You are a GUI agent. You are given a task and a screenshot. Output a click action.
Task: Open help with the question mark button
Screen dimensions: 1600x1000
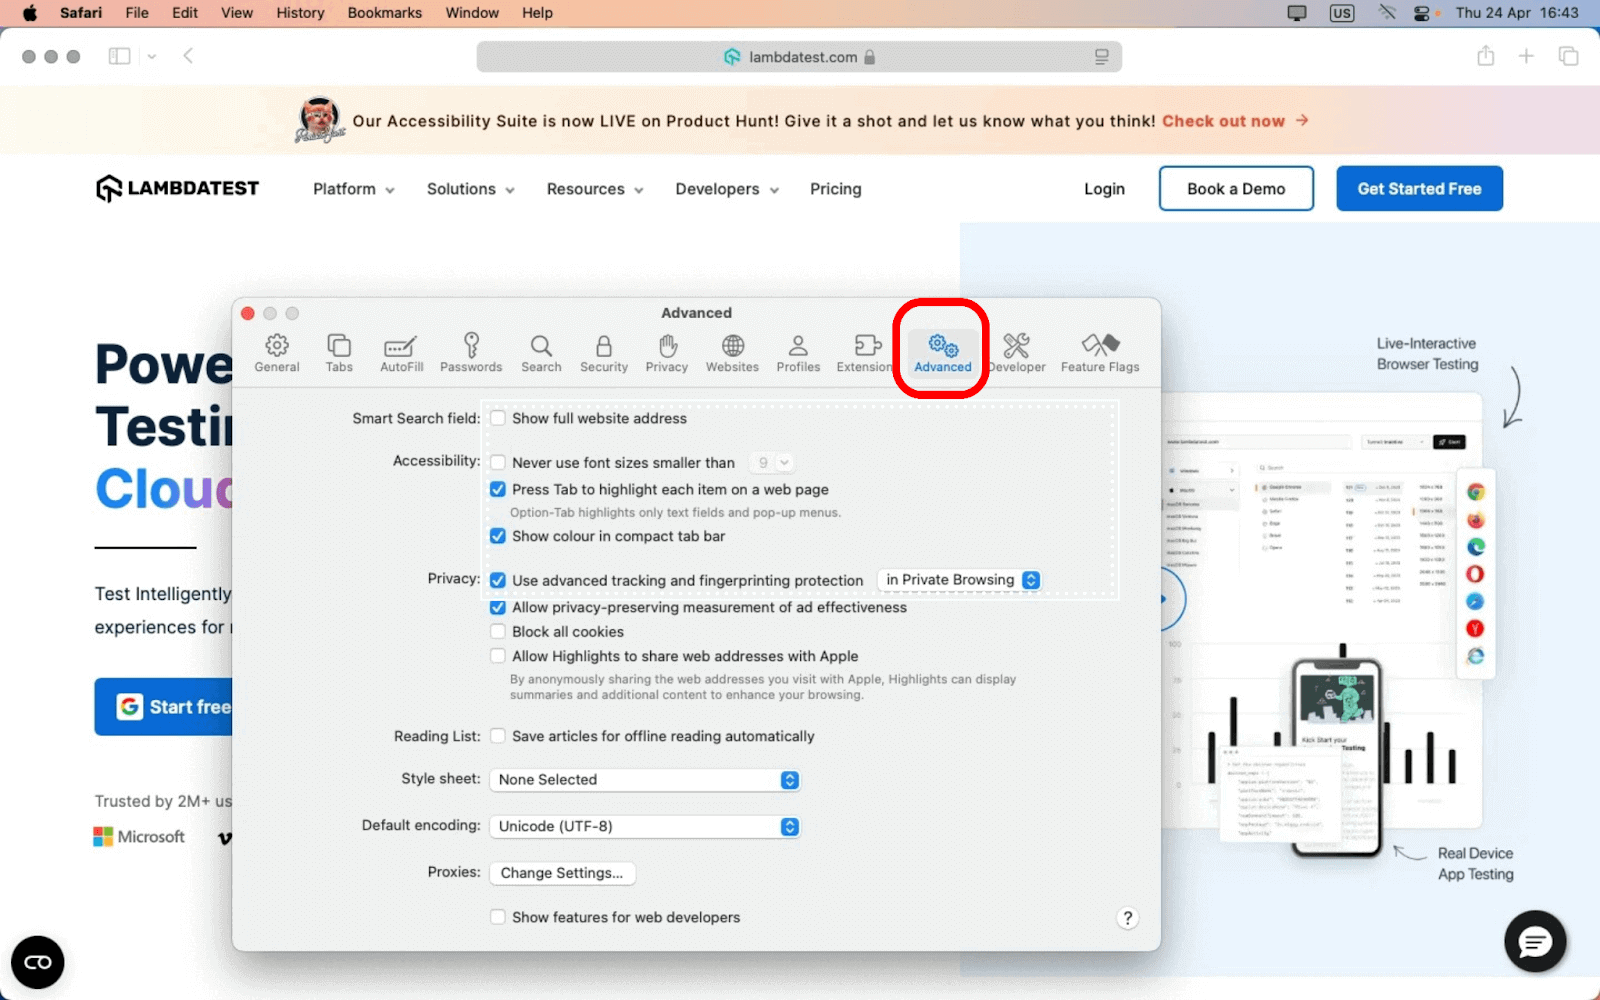tap(1128, 918)
